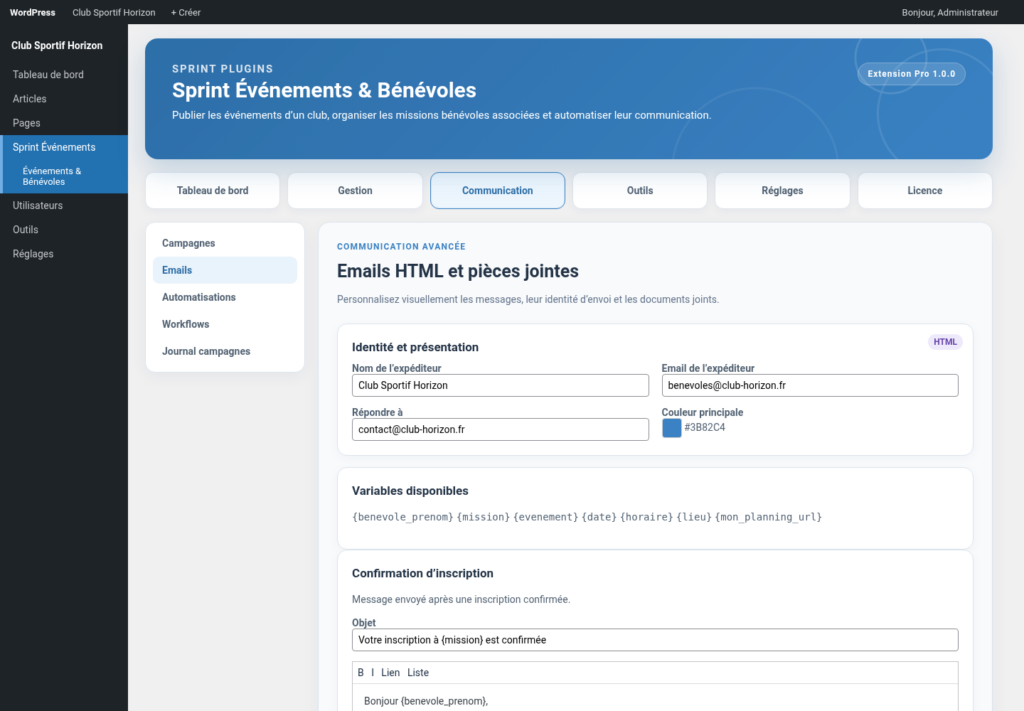Click the Email de l'expéditeur field
Image resolution: width=1024 pixels, height=711 pixels.
[x=810, y=385]
